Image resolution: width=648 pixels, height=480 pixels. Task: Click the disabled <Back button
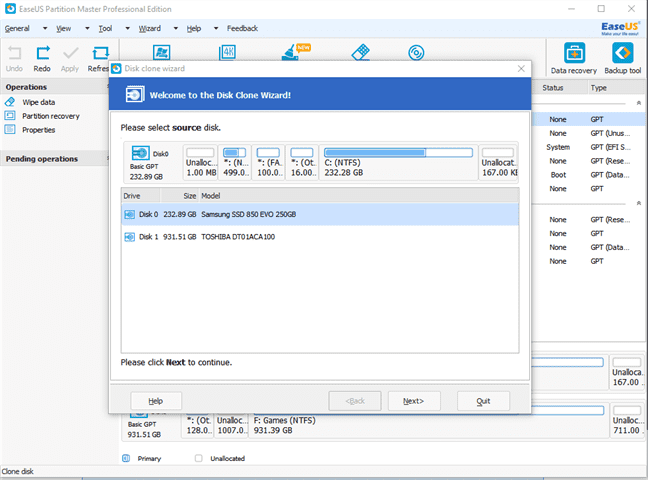tap(355, 401)
